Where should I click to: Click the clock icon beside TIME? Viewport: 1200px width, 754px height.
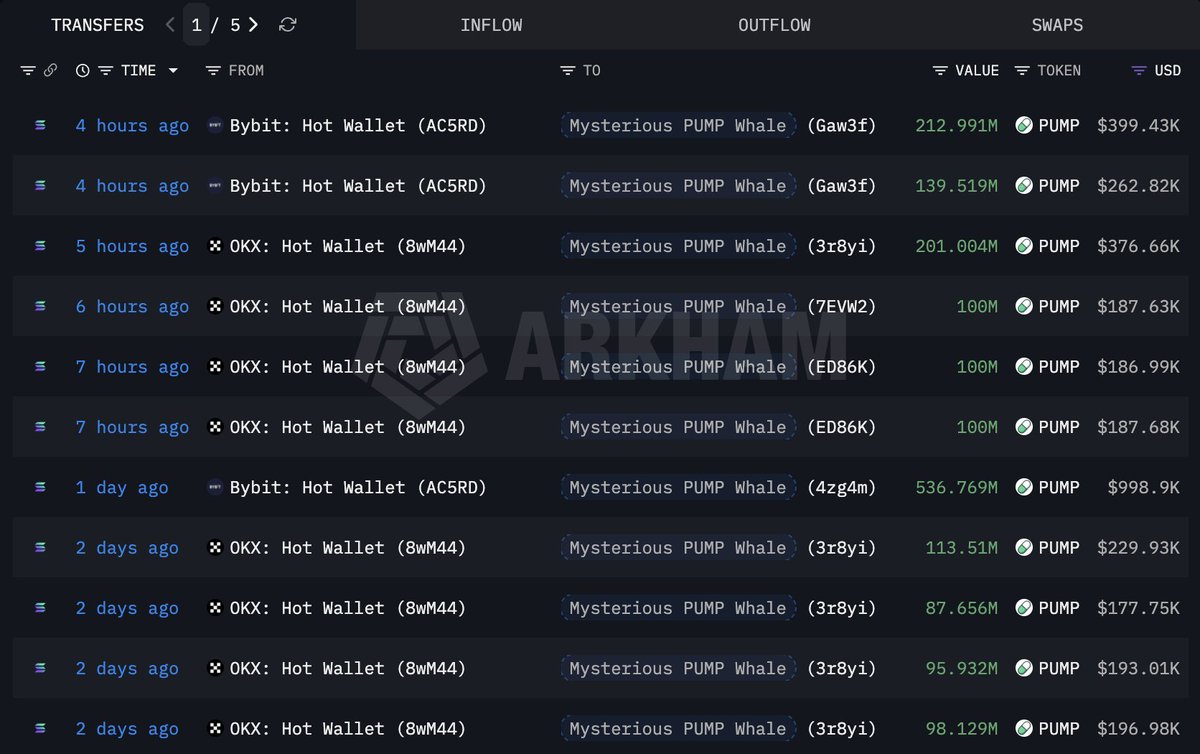82,71
